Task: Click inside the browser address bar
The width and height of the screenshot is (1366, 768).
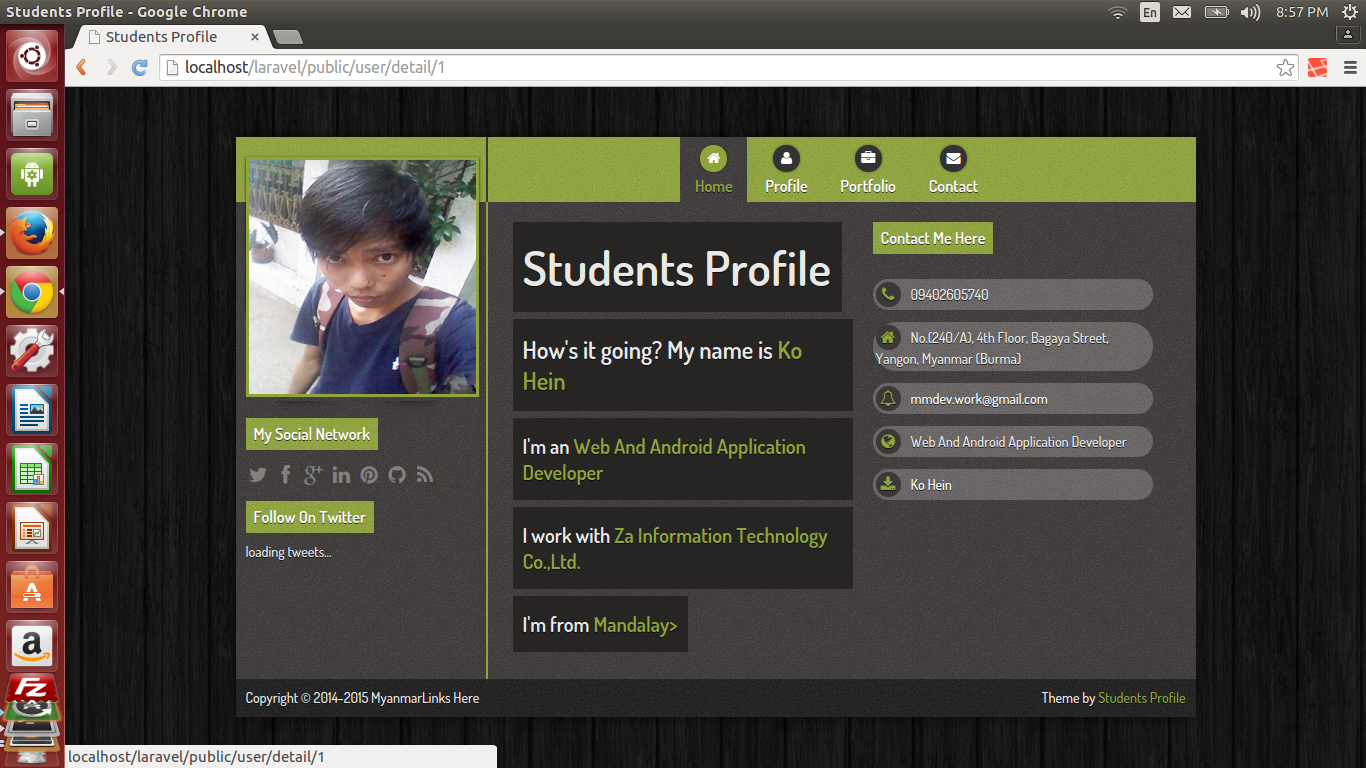Action: (x=400, y=67)
